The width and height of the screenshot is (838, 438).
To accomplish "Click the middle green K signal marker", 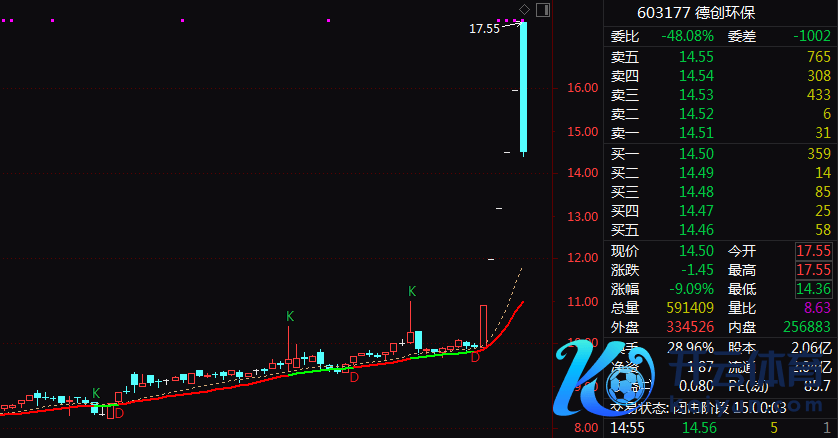I will pos(290,317).
